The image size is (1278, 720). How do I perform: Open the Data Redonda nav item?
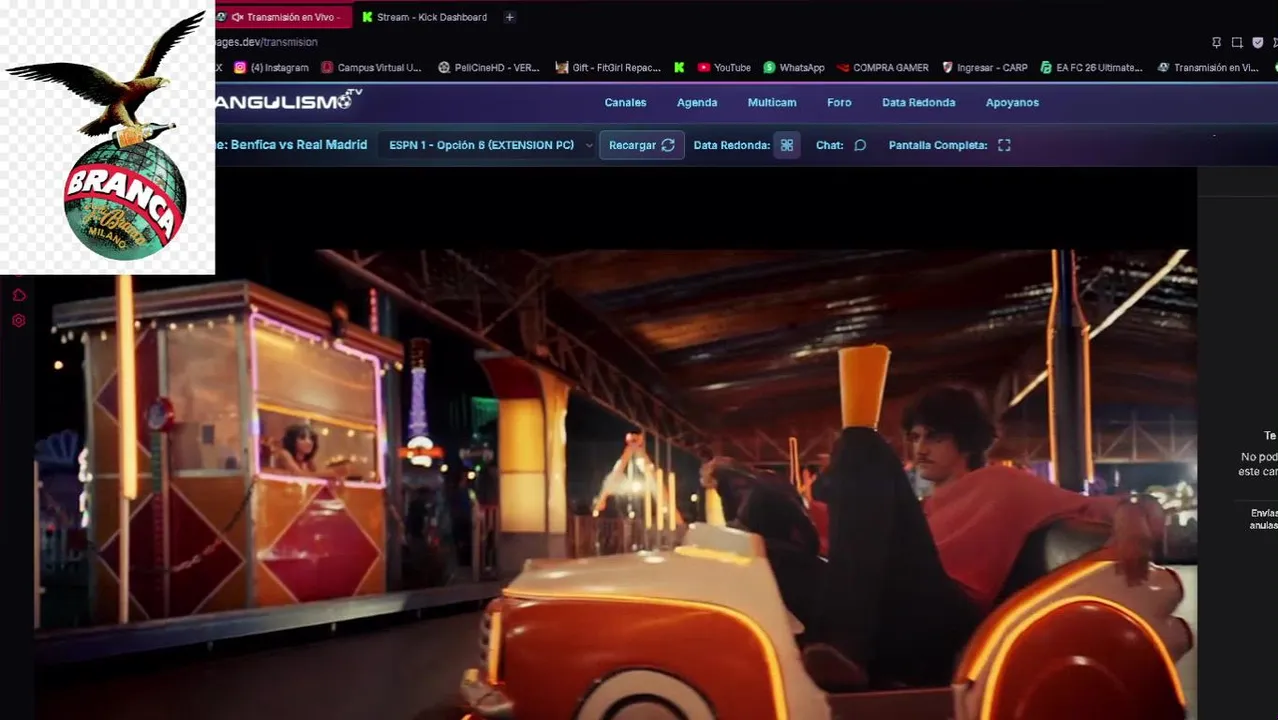(x=918, y=102)
